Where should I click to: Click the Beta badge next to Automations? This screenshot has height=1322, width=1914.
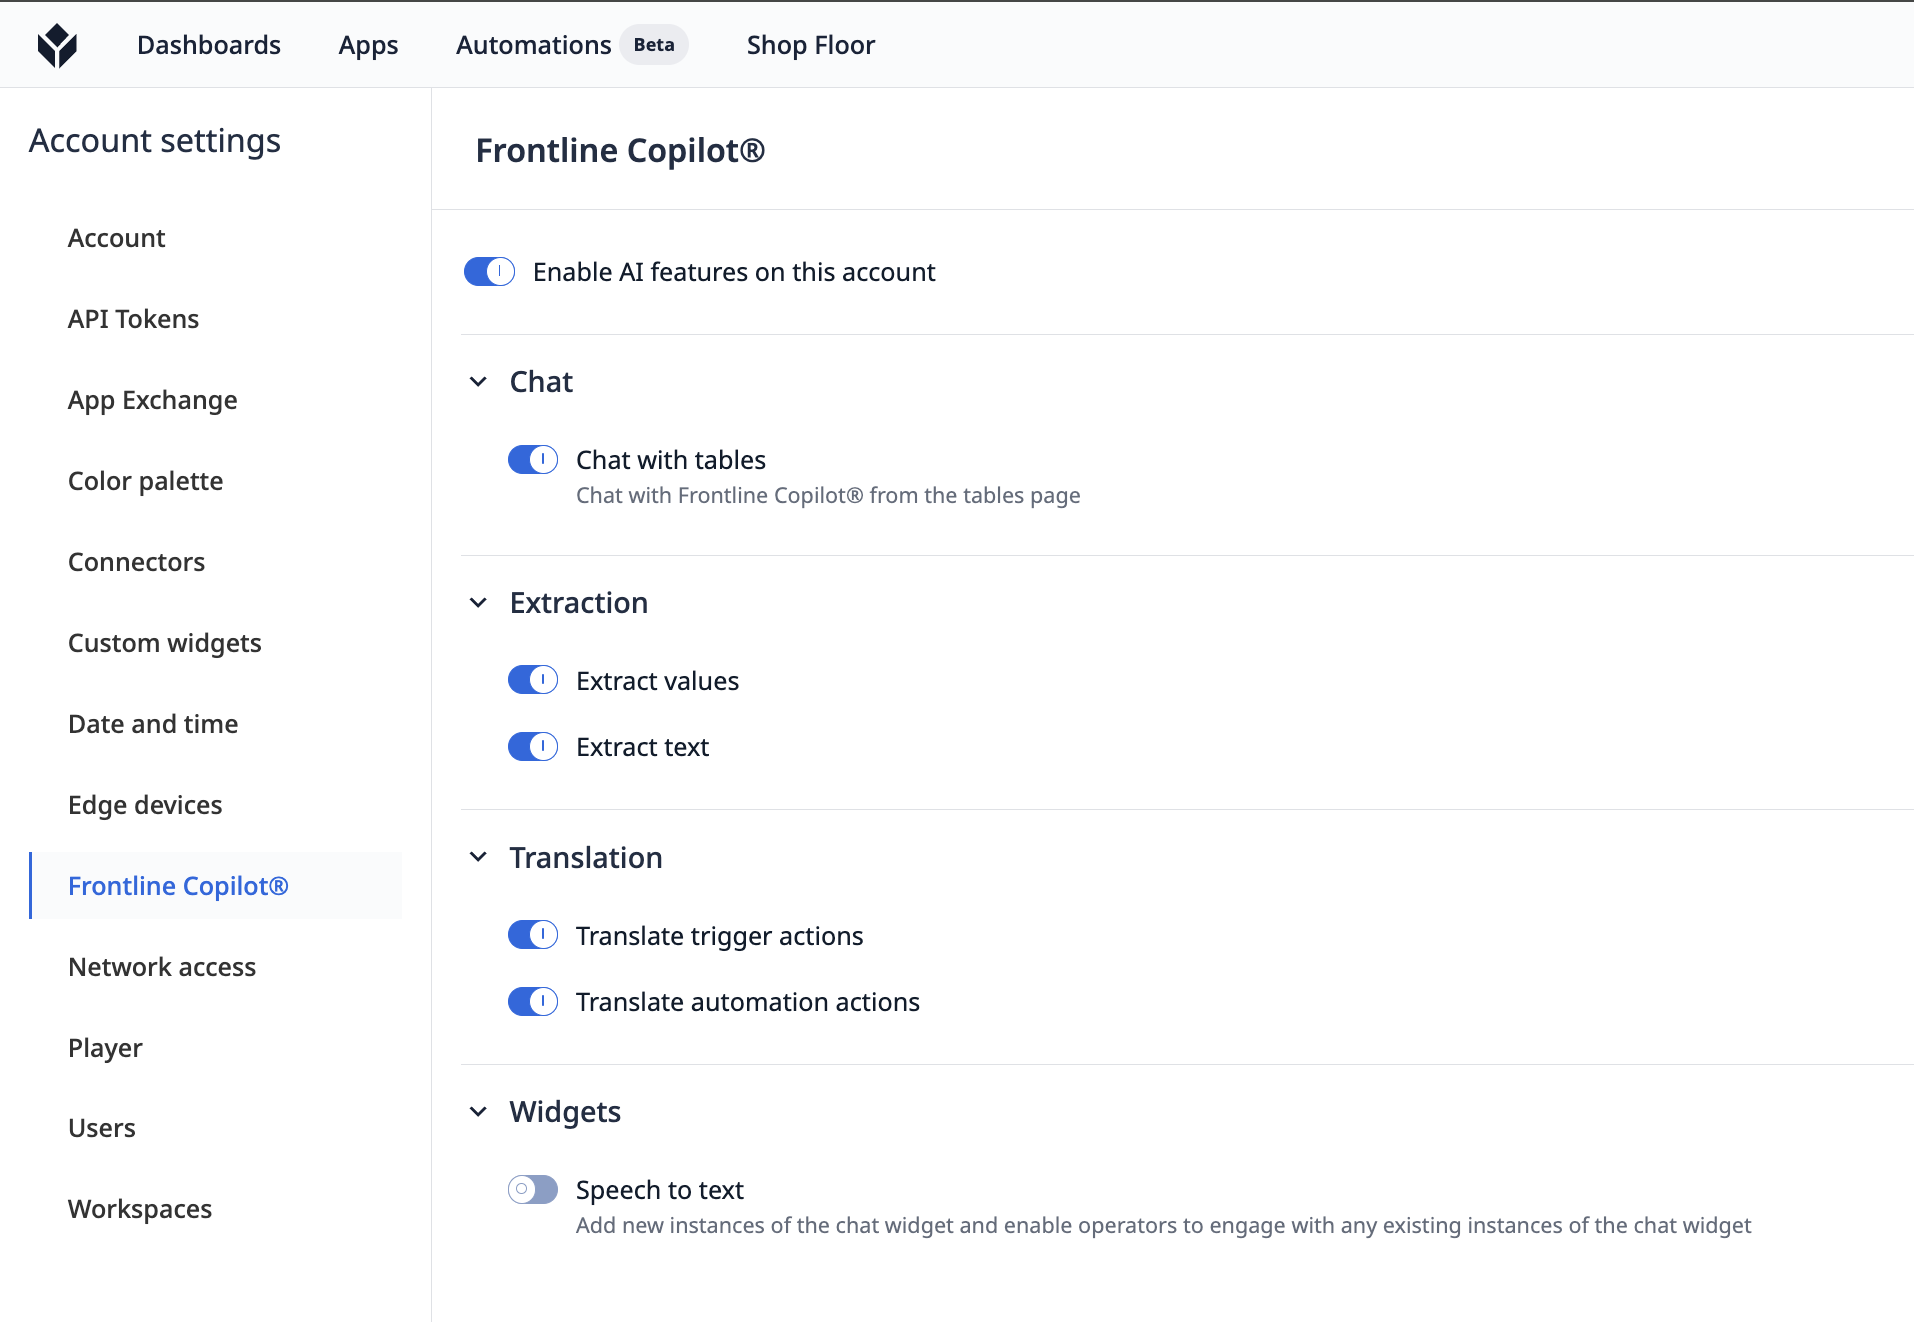(654, 45)
